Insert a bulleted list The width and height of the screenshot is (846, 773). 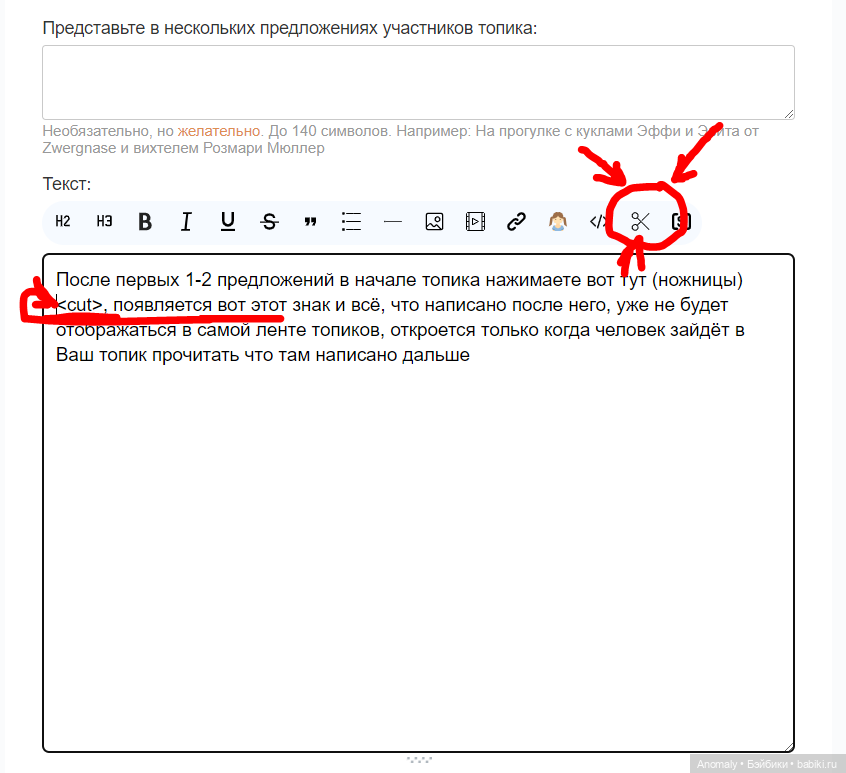pyautogui.click(x=351, y=222)
